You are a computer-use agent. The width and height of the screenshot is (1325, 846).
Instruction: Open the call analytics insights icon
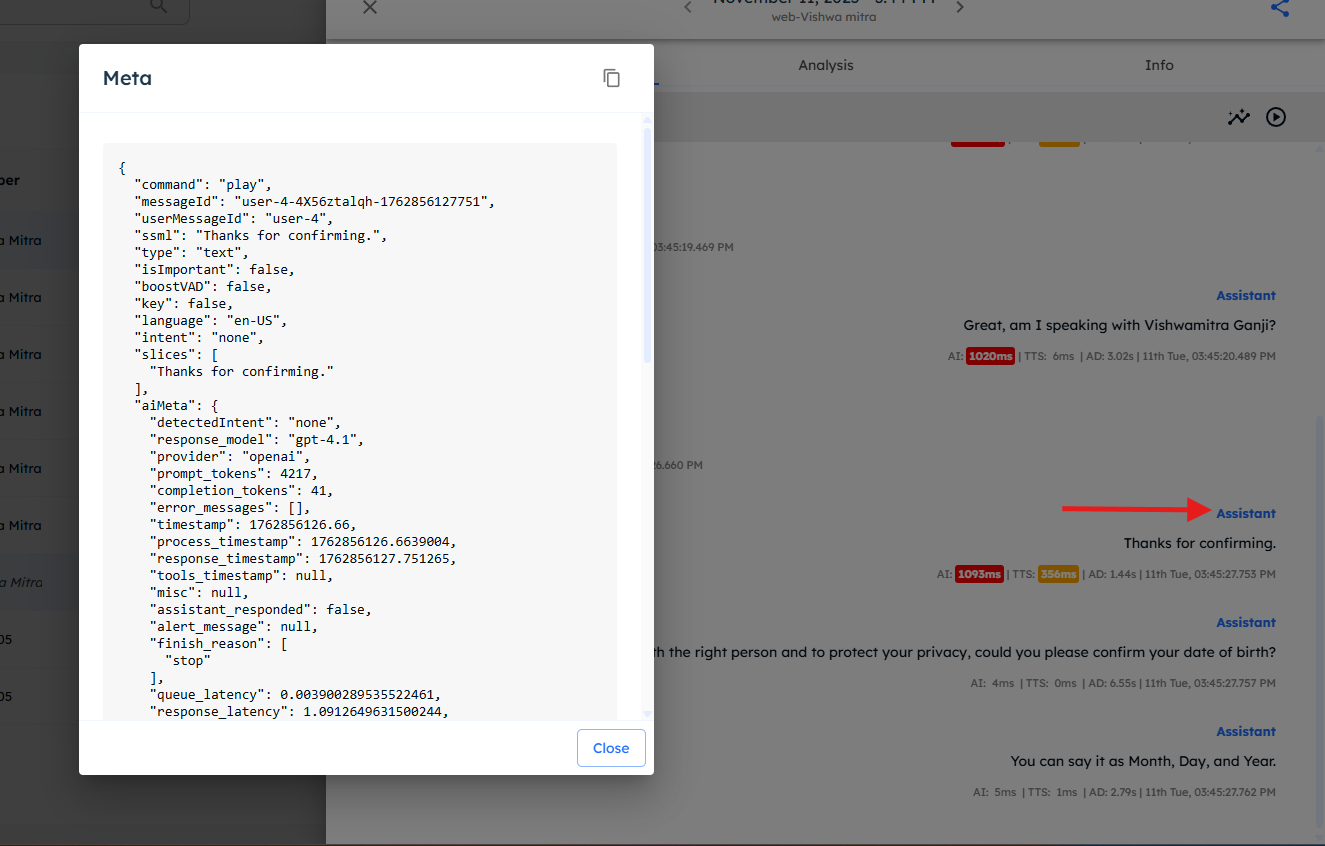(x=1239, y=117)
